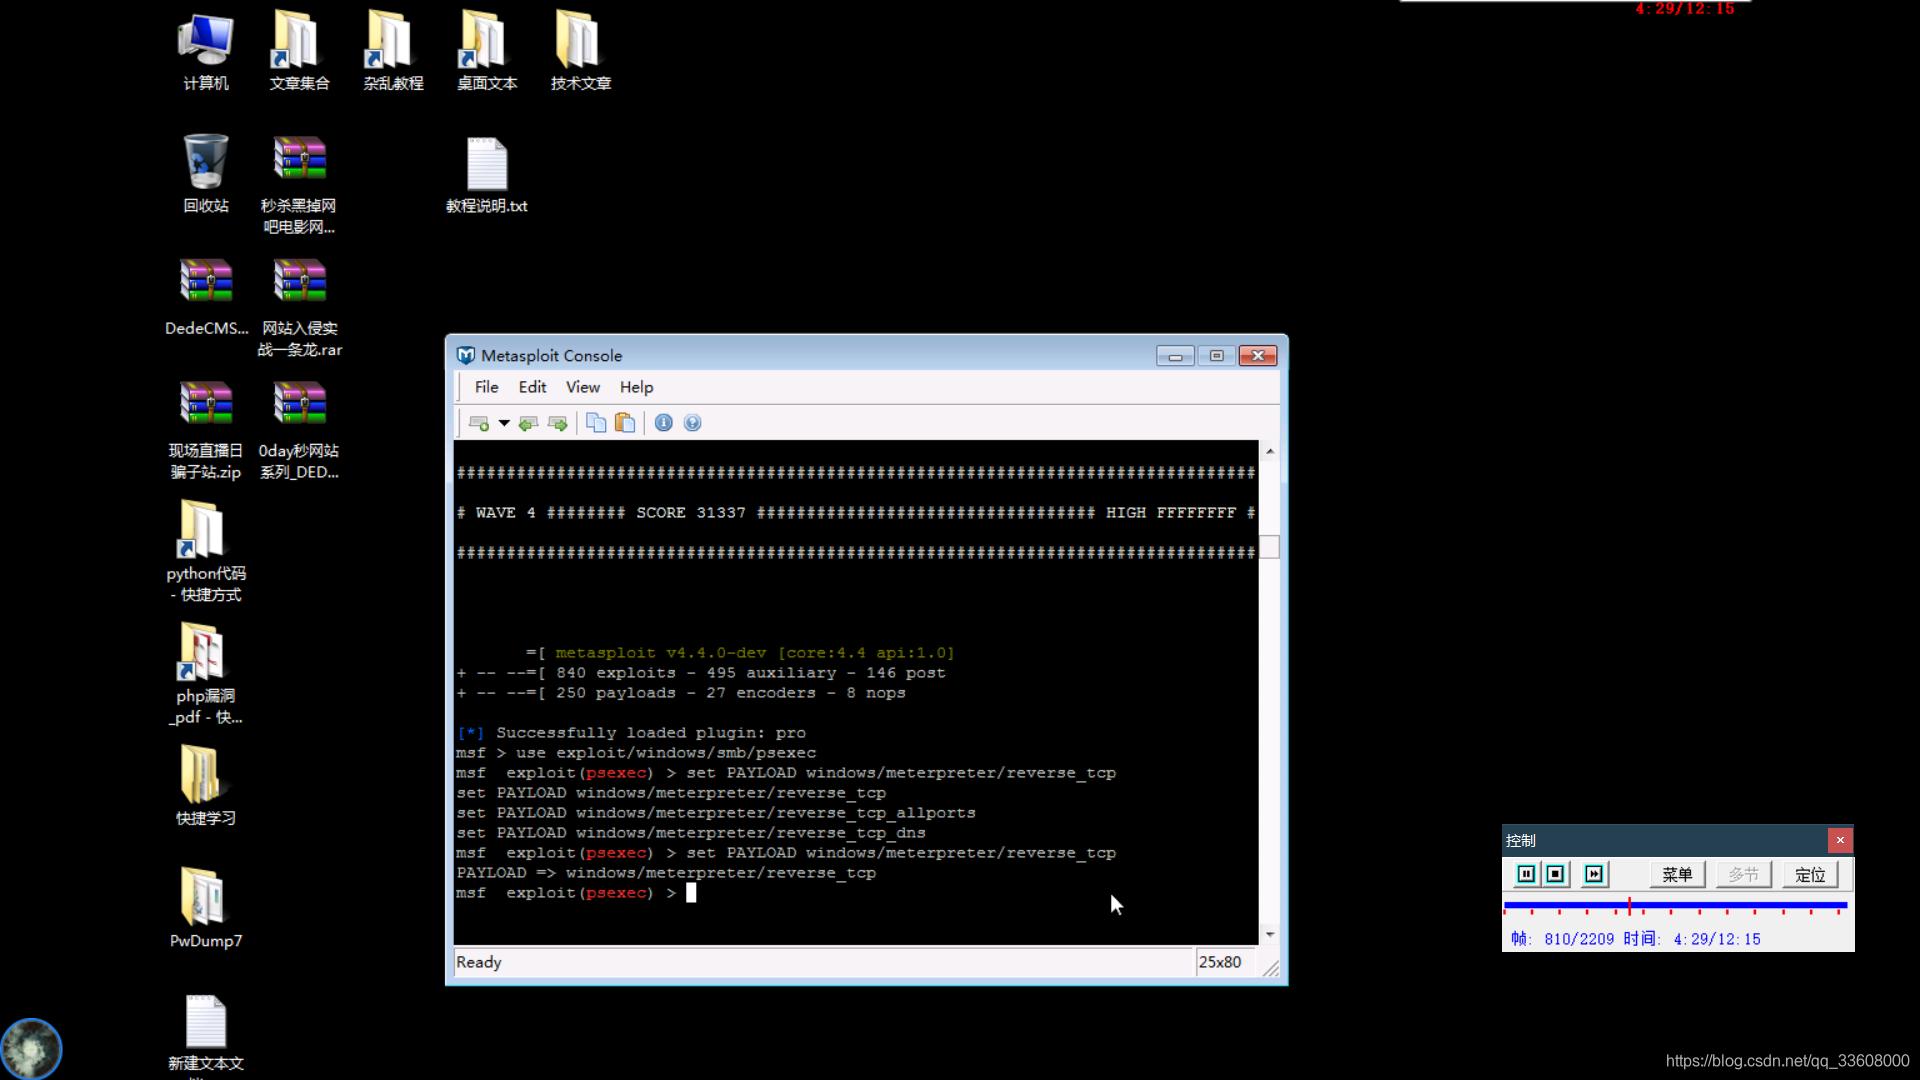Click the 'use exploit/windows/smb/psexec' console line

point(636,753)
